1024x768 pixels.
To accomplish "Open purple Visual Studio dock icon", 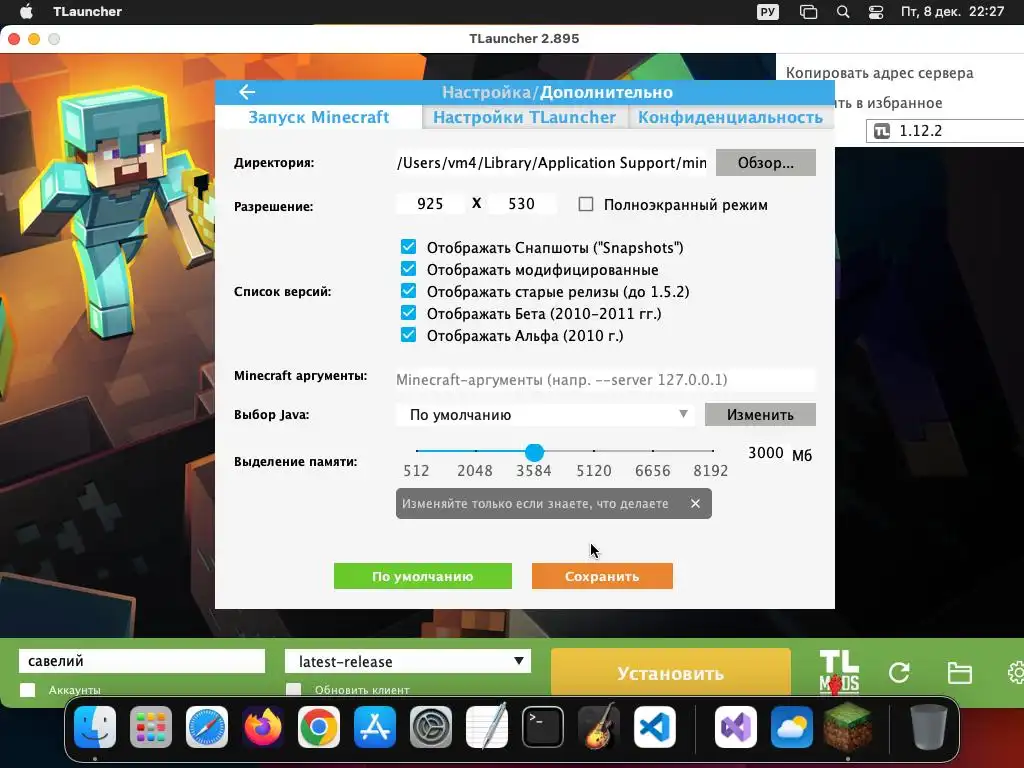I will (736, 727).
